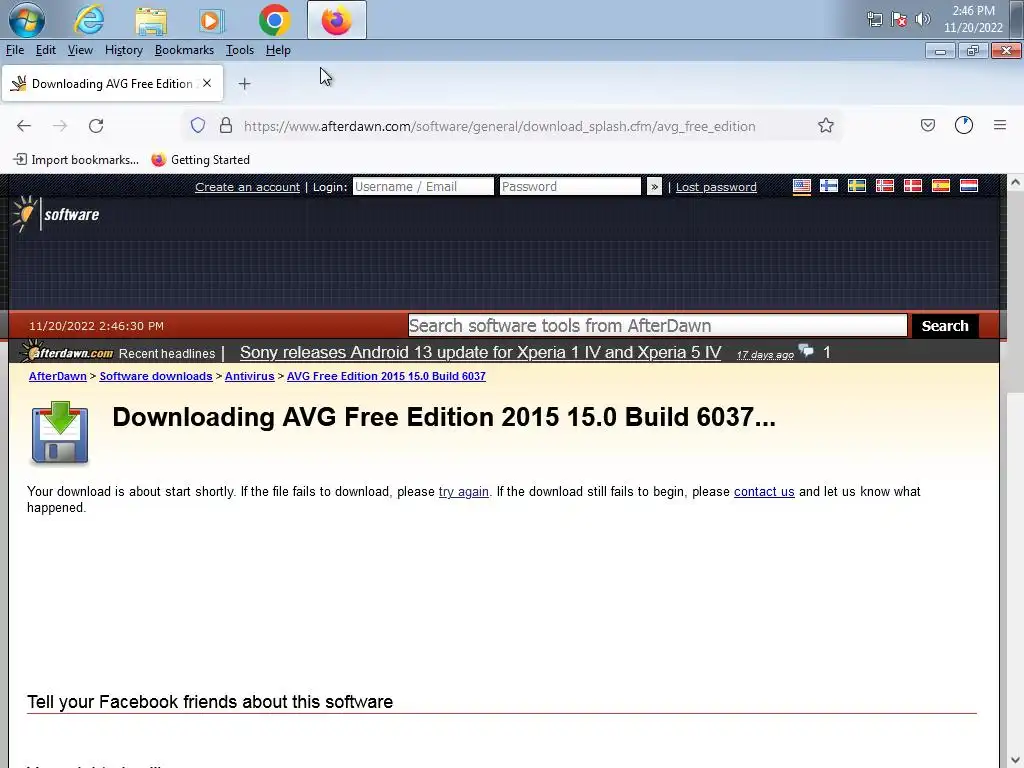The width and height of the screenshot is (1024, 768).
Task: Open the Tools menu
Action: [x=240, y=50]
